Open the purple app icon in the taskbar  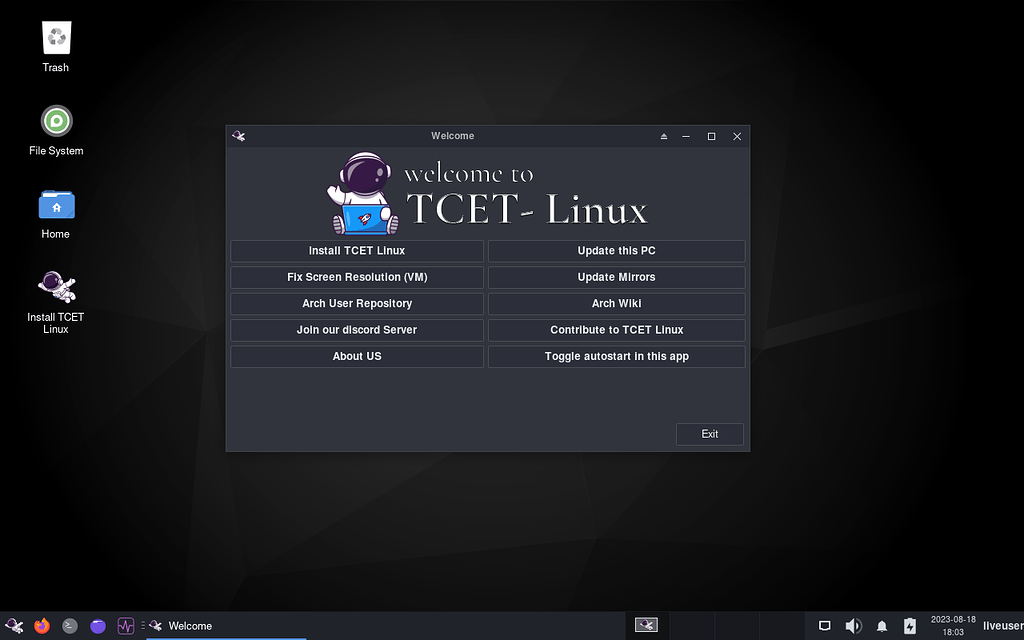tap(97, 625)
